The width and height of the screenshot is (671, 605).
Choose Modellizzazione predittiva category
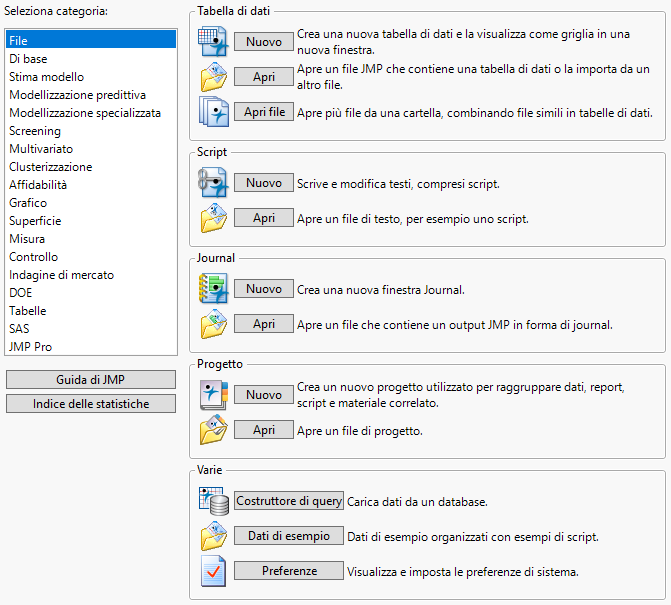click(91, 95)
